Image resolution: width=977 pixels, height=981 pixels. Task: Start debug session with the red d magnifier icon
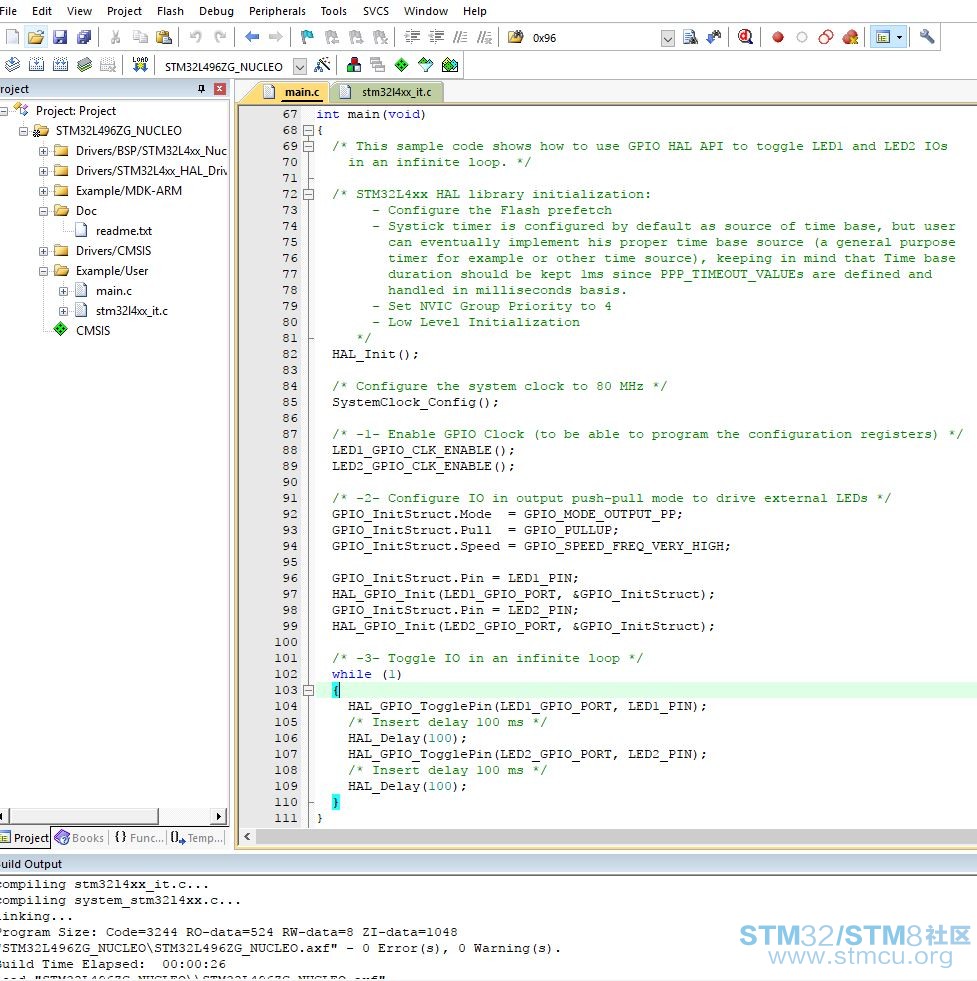point(745,37)
